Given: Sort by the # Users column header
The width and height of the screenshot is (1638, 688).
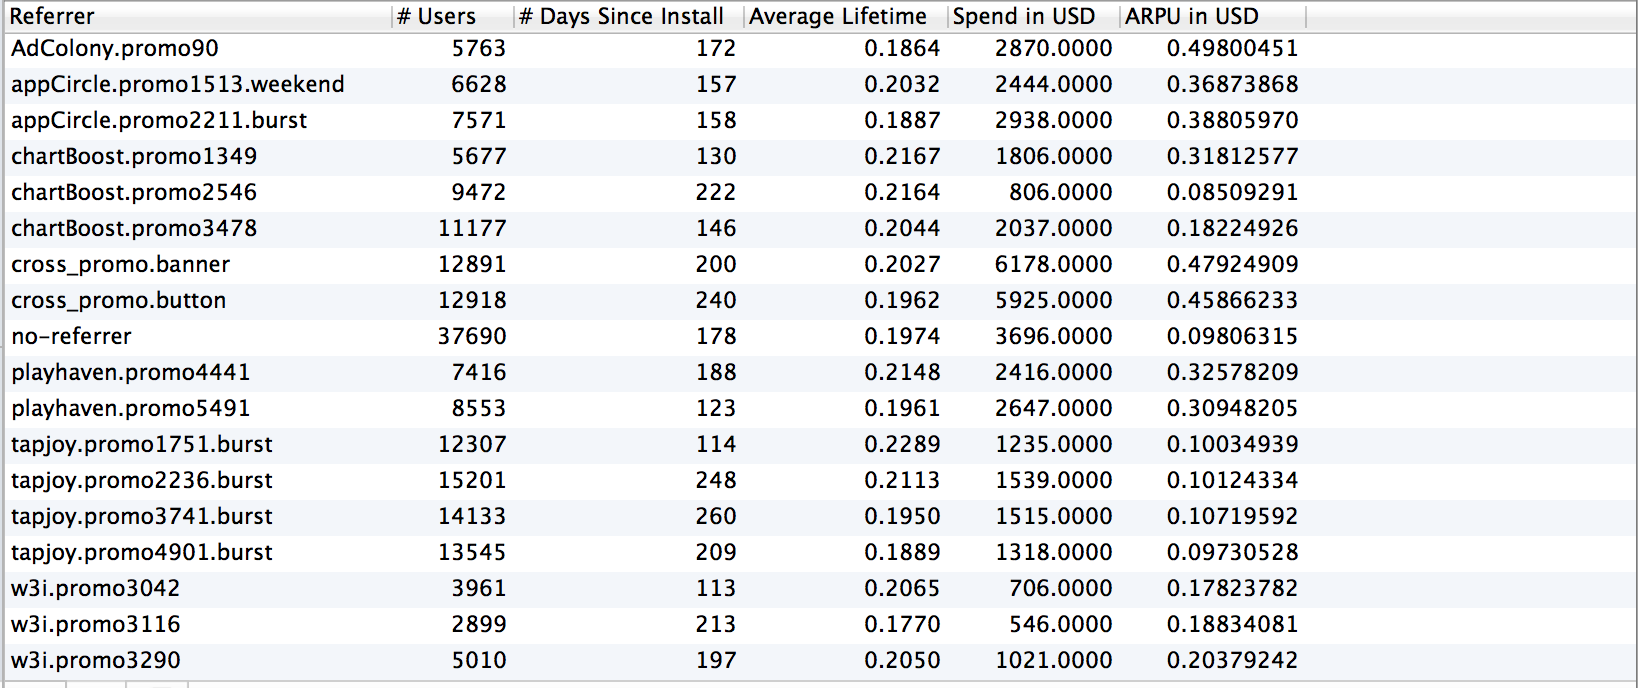Looking at the screenshot, I should [453, 16].
